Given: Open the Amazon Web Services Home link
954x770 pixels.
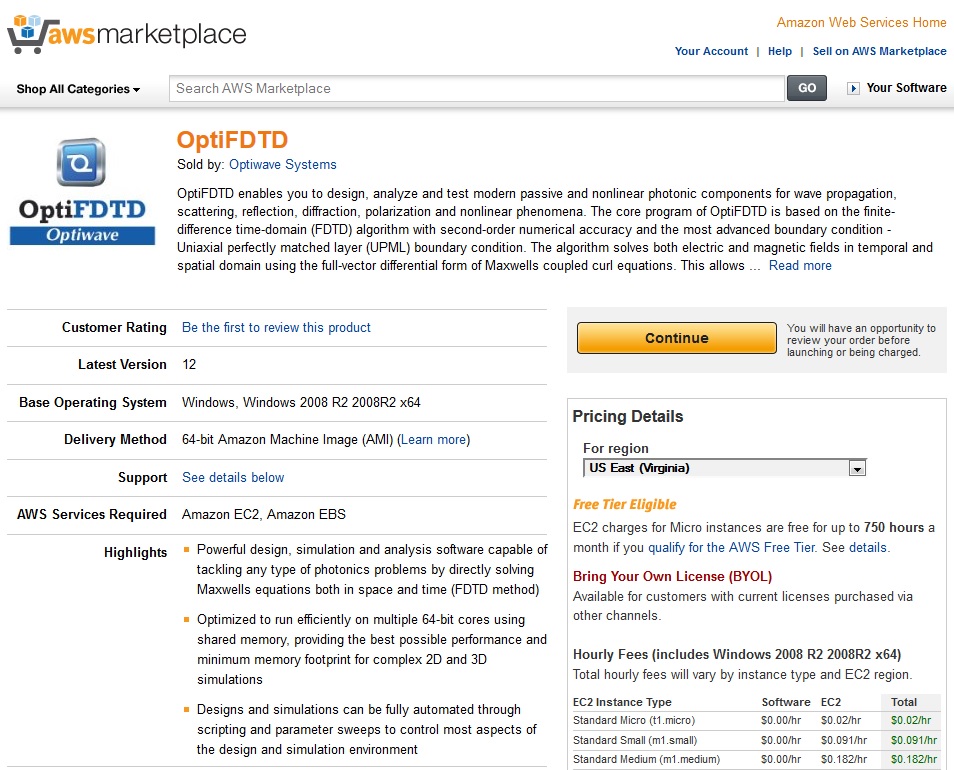Looking at the screenshot, I should (x=861, y=23).
